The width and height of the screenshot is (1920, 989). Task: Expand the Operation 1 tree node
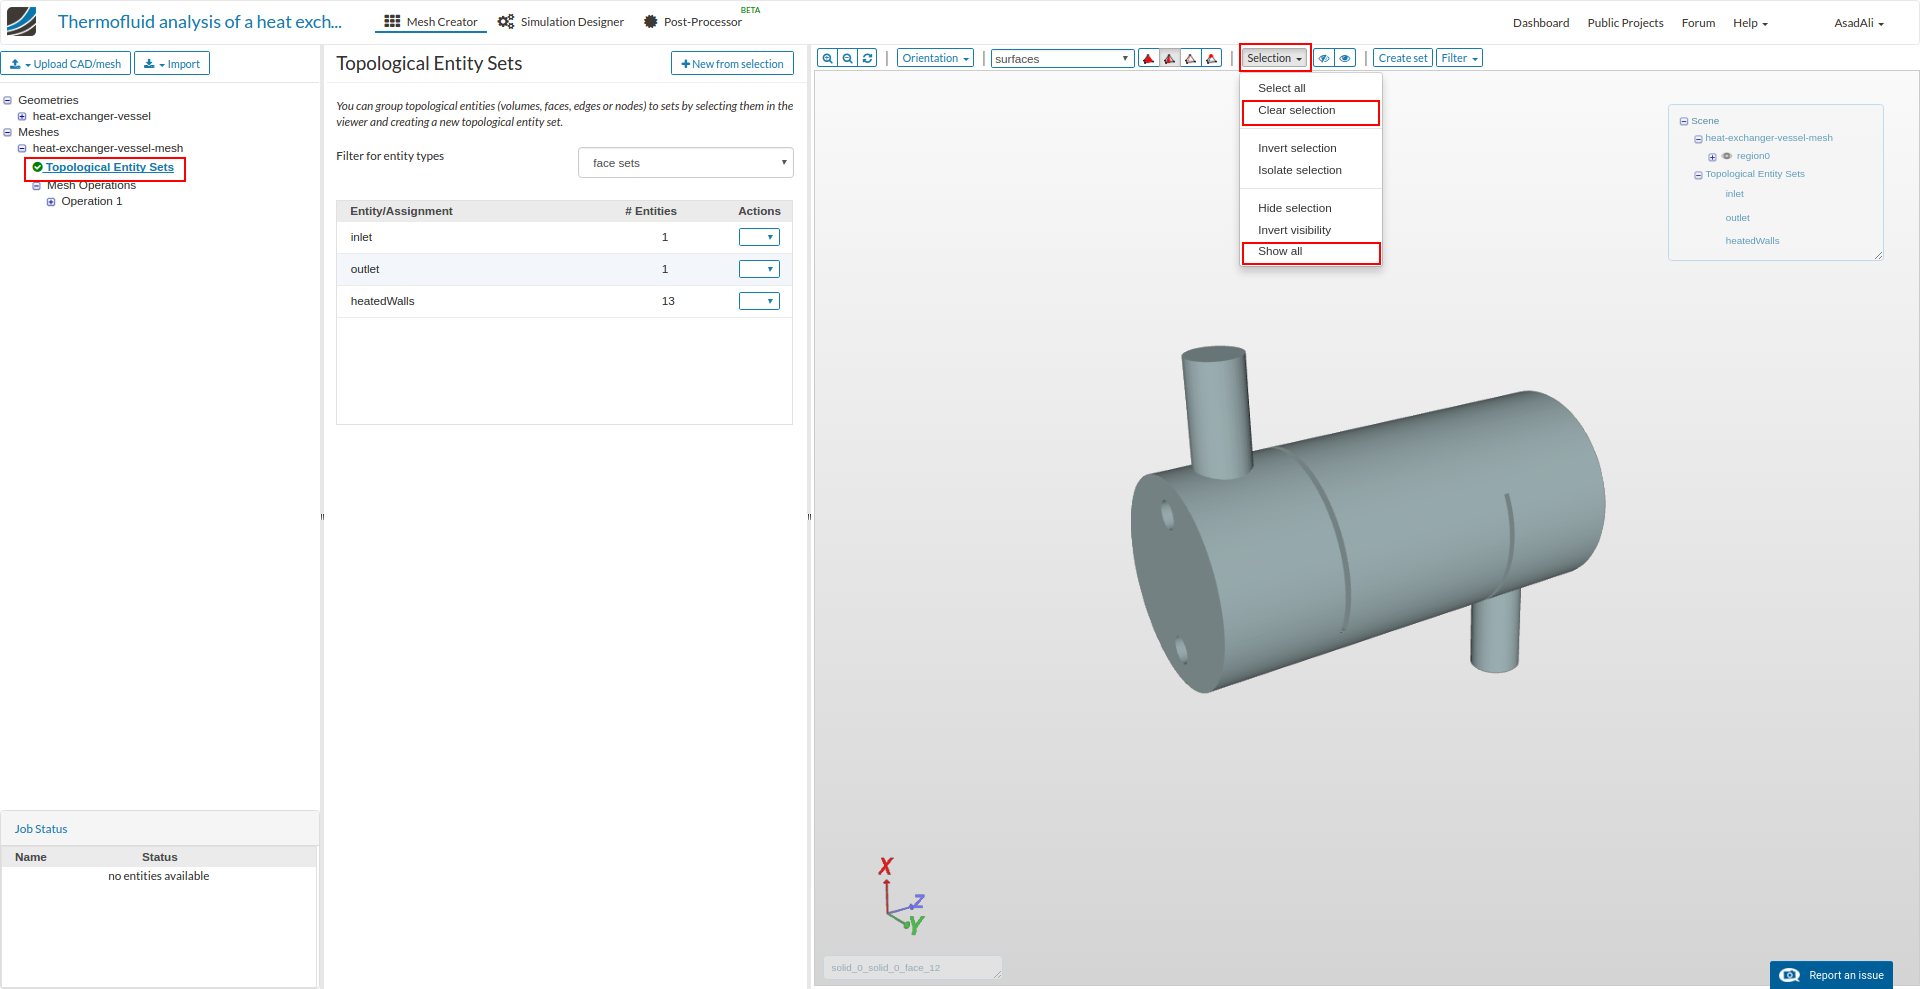tap(51, 202)
